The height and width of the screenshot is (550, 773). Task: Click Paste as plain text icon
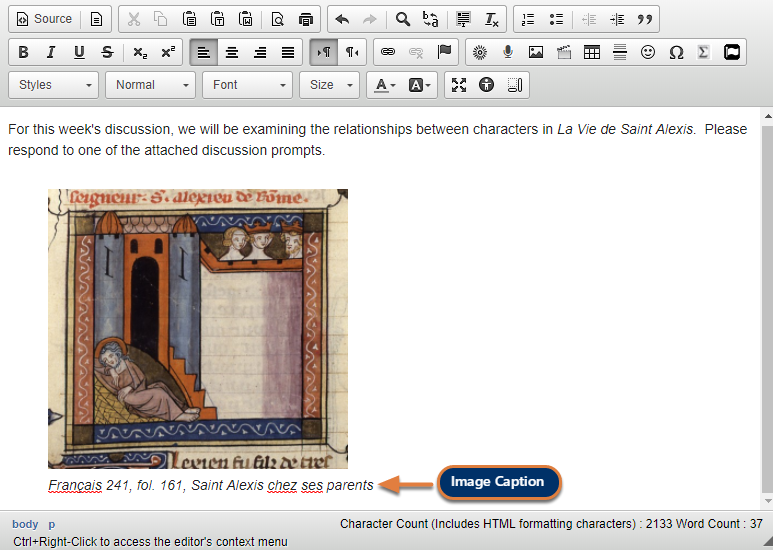pos(217,19)
